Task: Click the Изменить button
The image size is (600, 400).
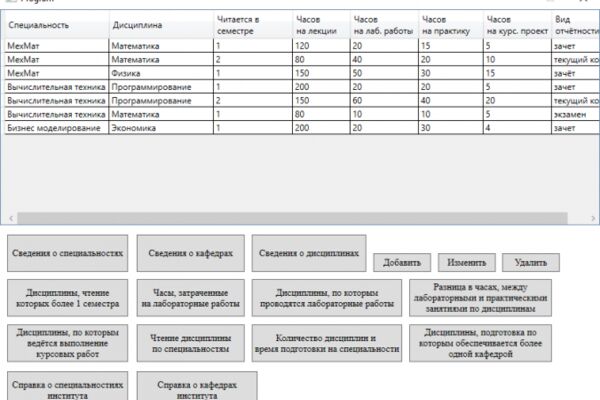Action: (x=467, y=263)
